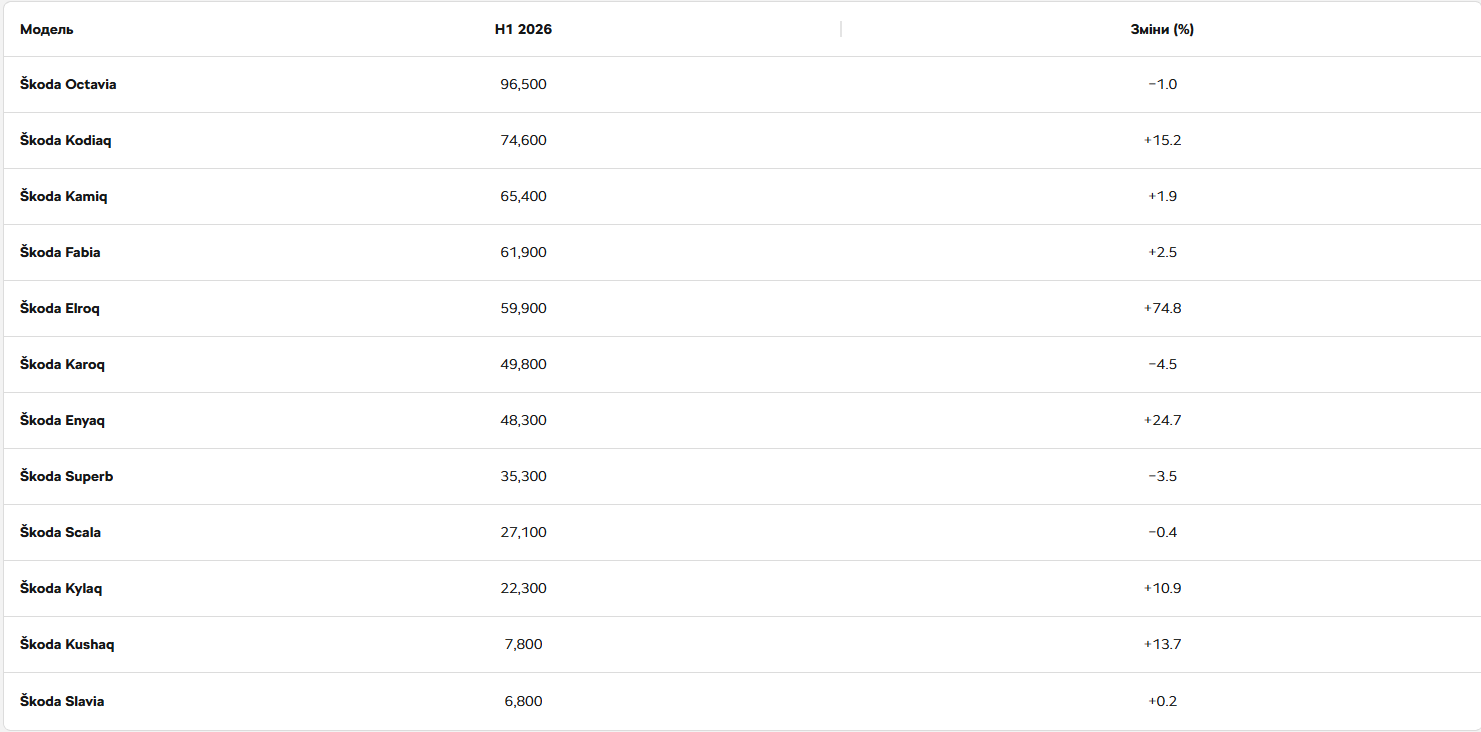This screenshot has width=1481, height=732.
Task: Click the Škoda Kushaq model name
Action: pyautogui.click(x=67, y=644)
